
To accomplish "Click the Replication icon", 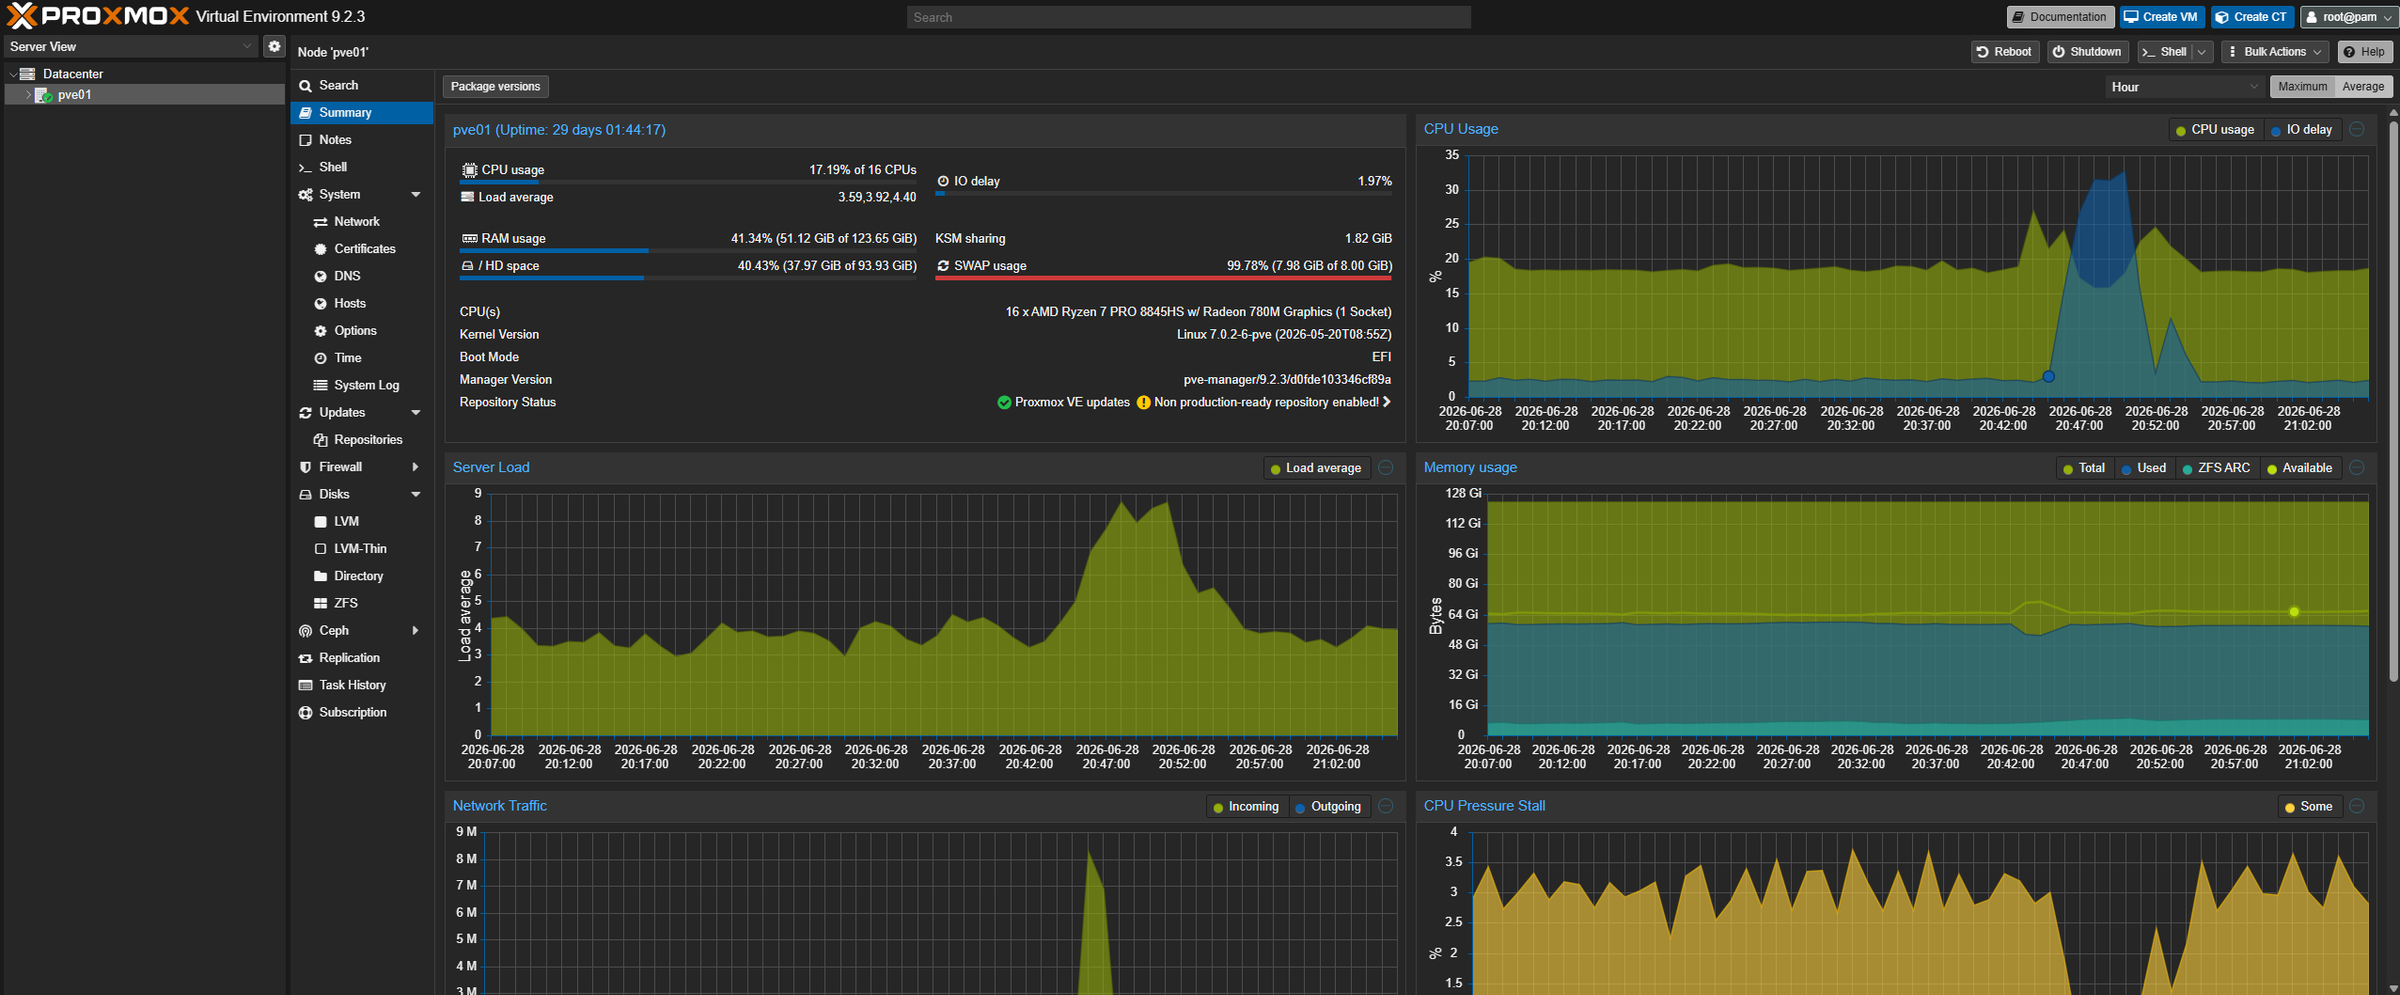I will [x=305, y=658].
